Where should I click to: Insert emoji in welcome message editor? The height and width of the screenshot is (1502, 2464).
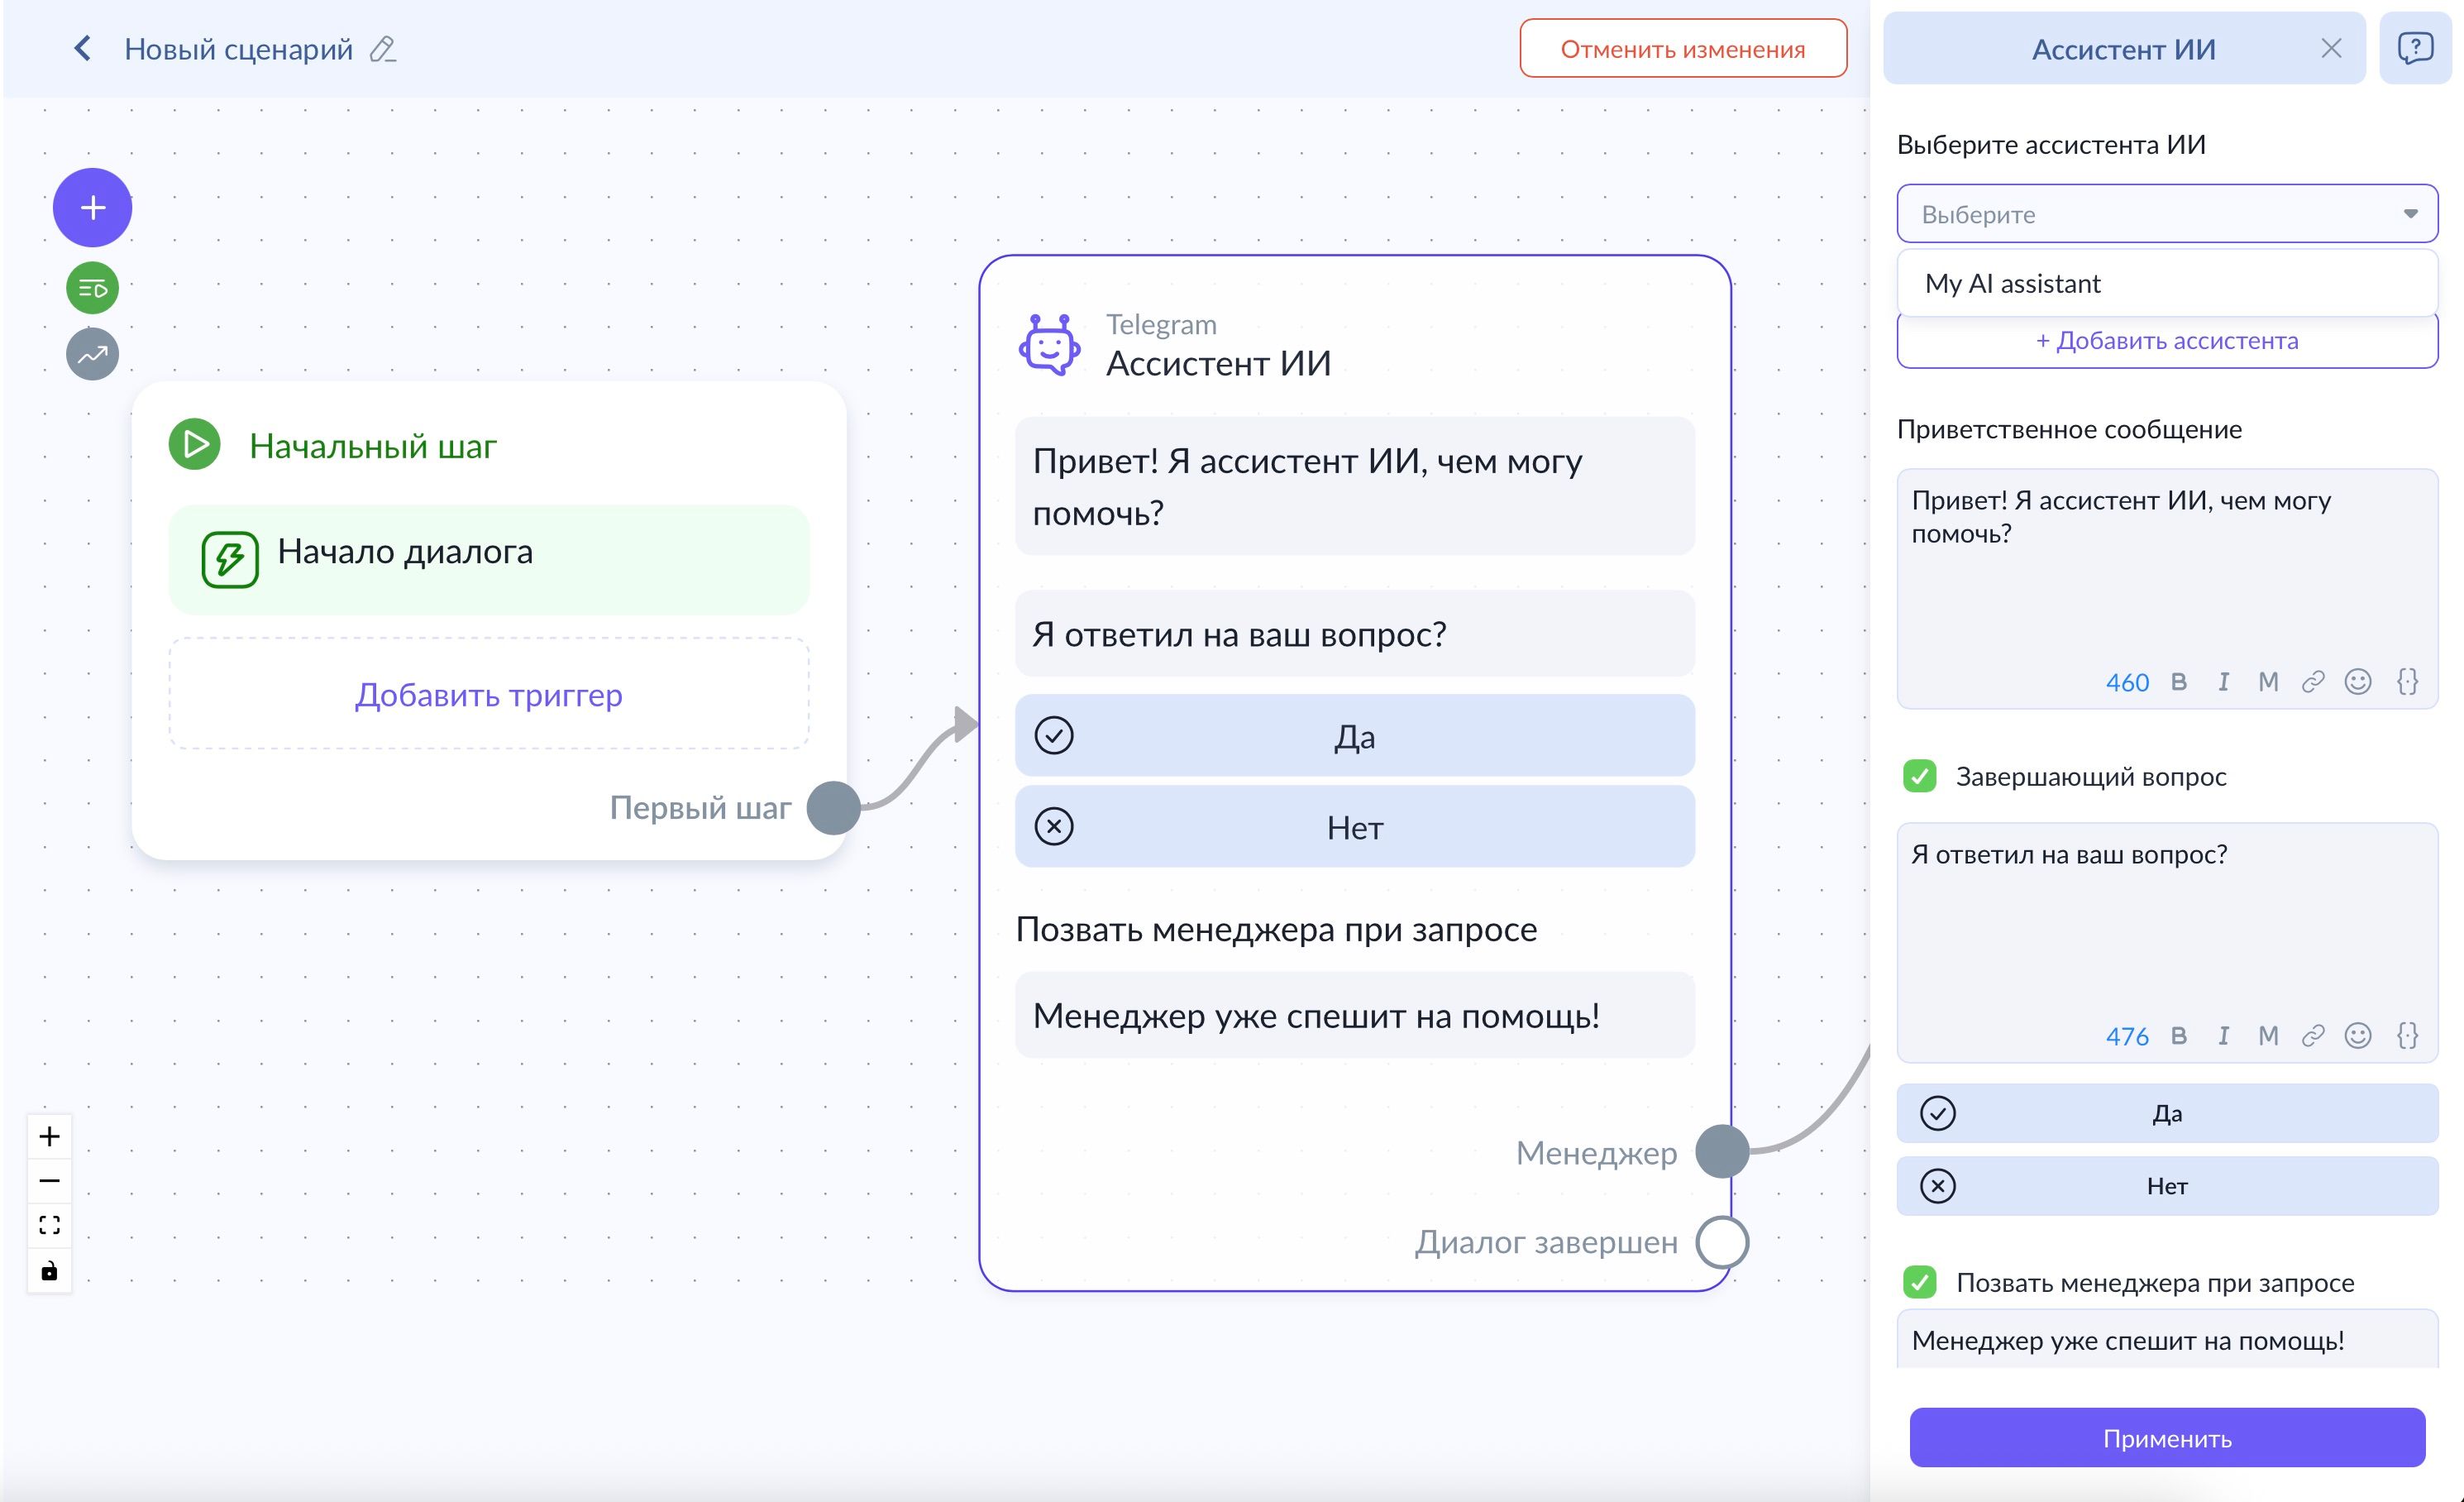click(x=2358, y=682)
